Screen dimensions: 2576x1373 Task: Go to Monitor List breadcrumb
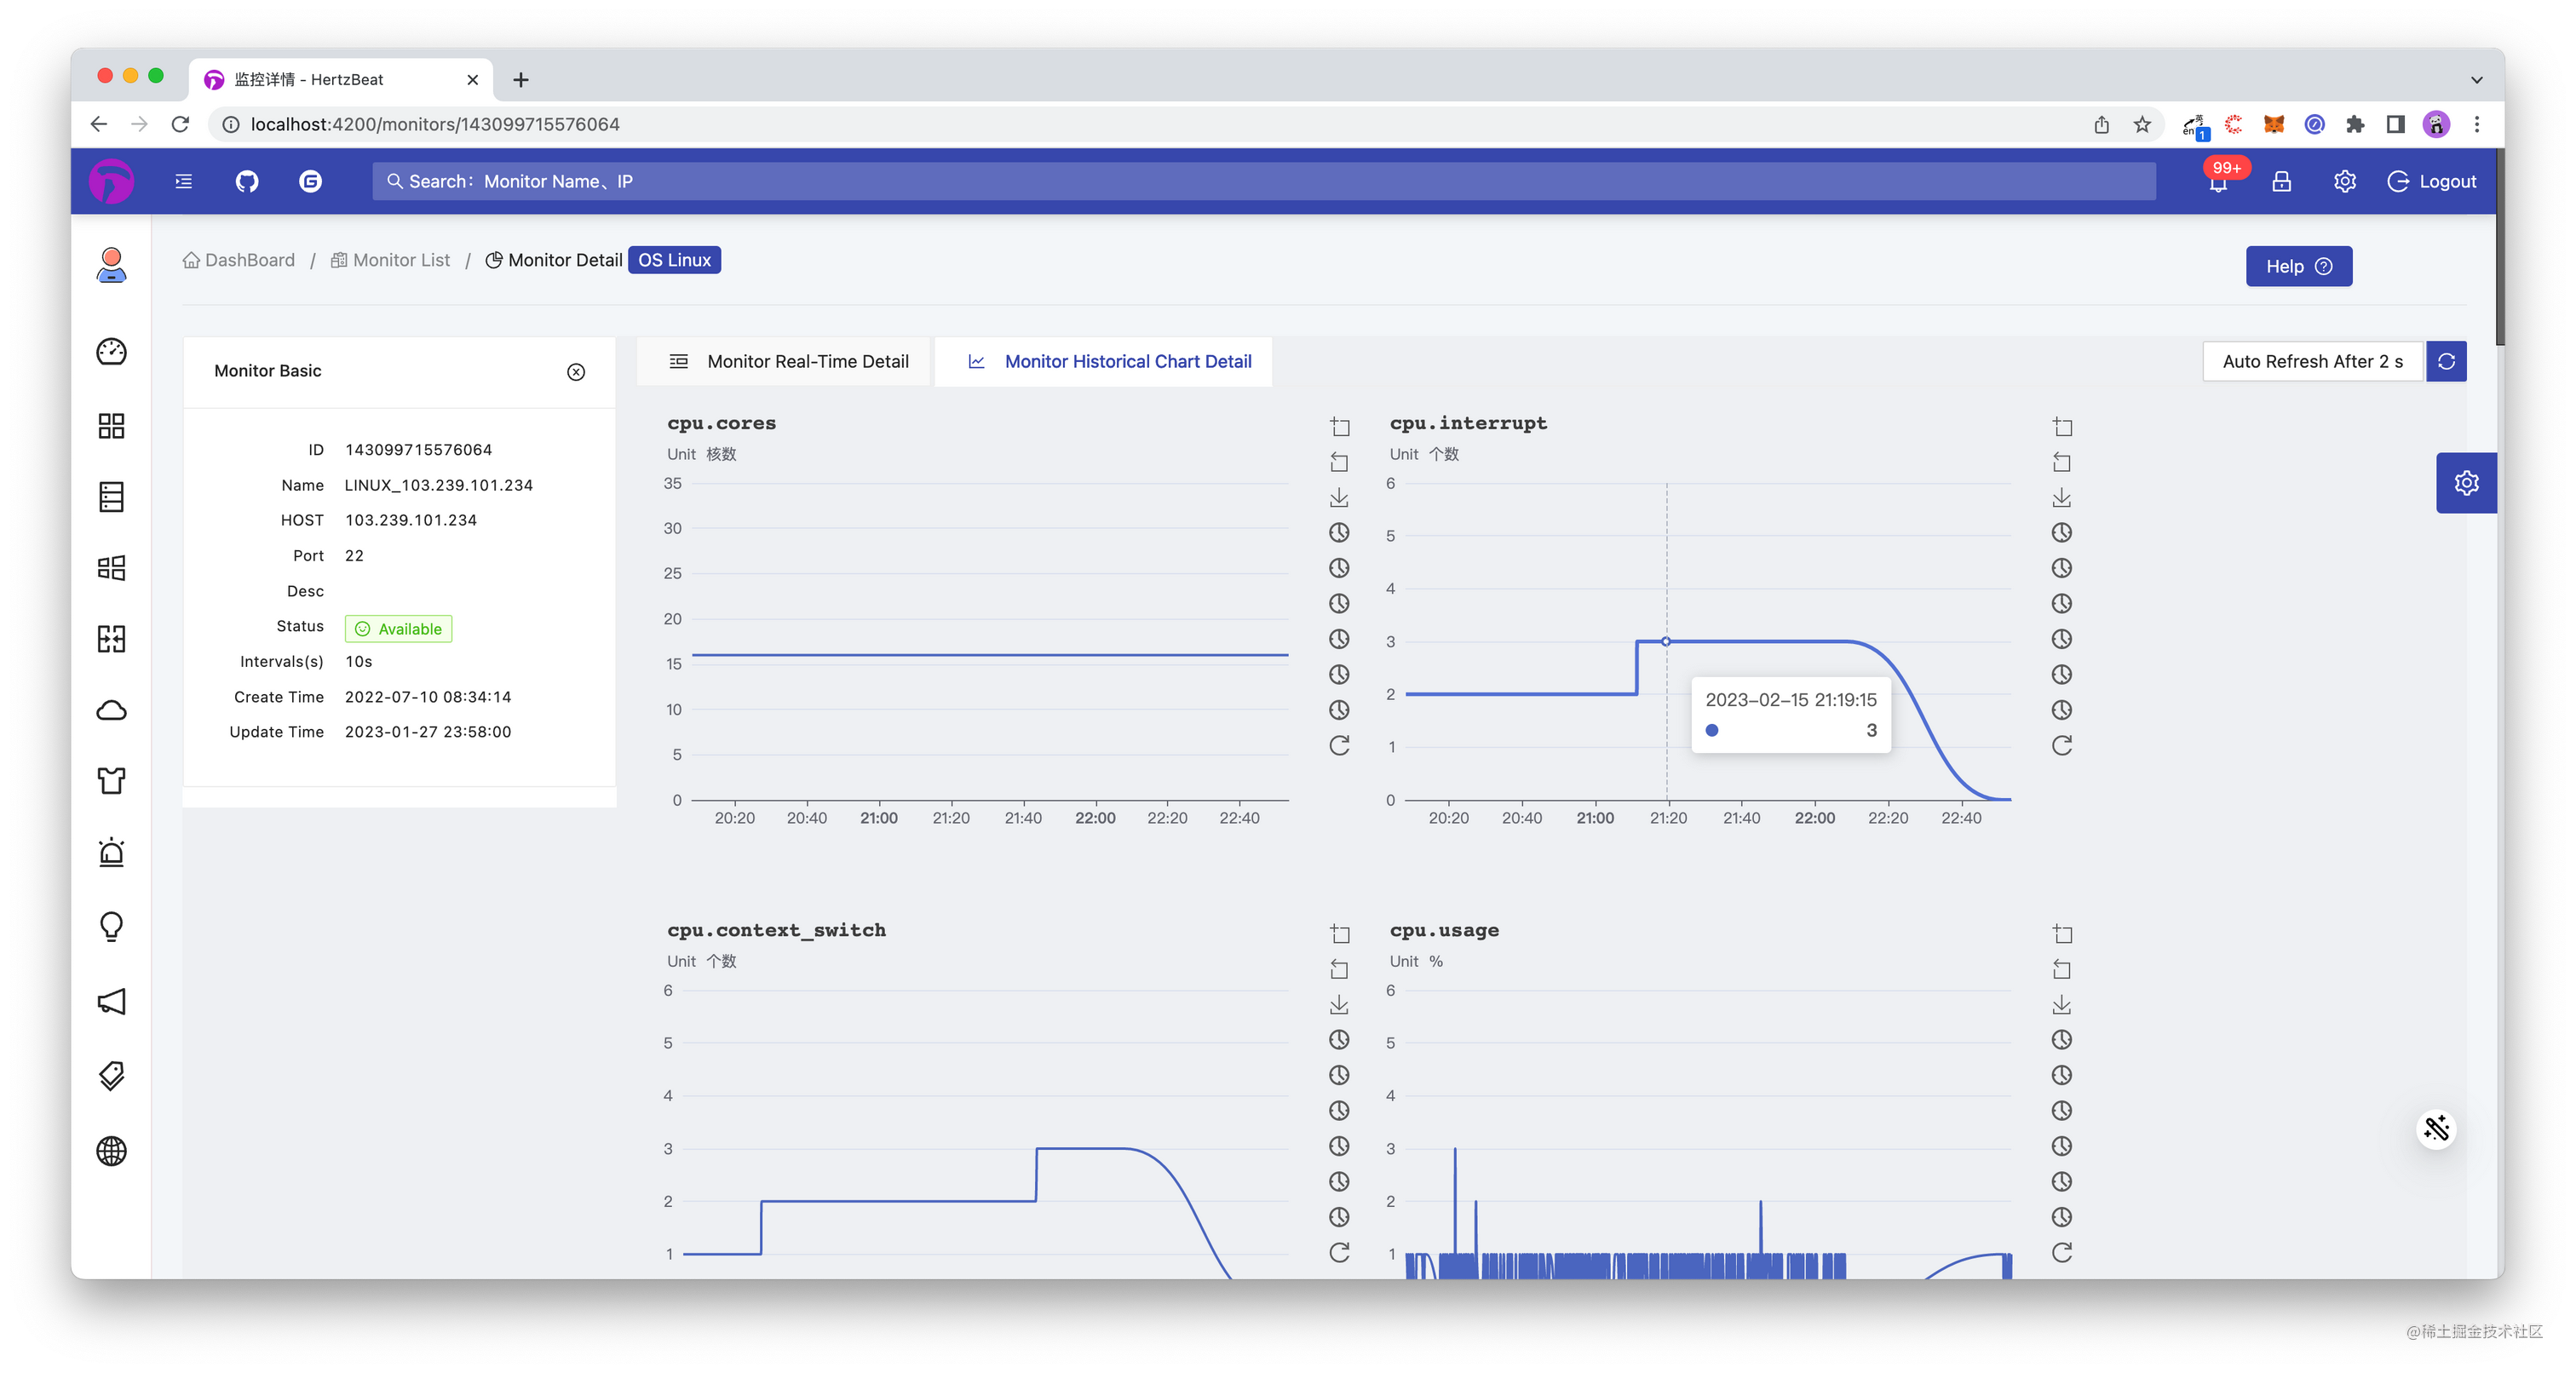click(x=391, y=260)
